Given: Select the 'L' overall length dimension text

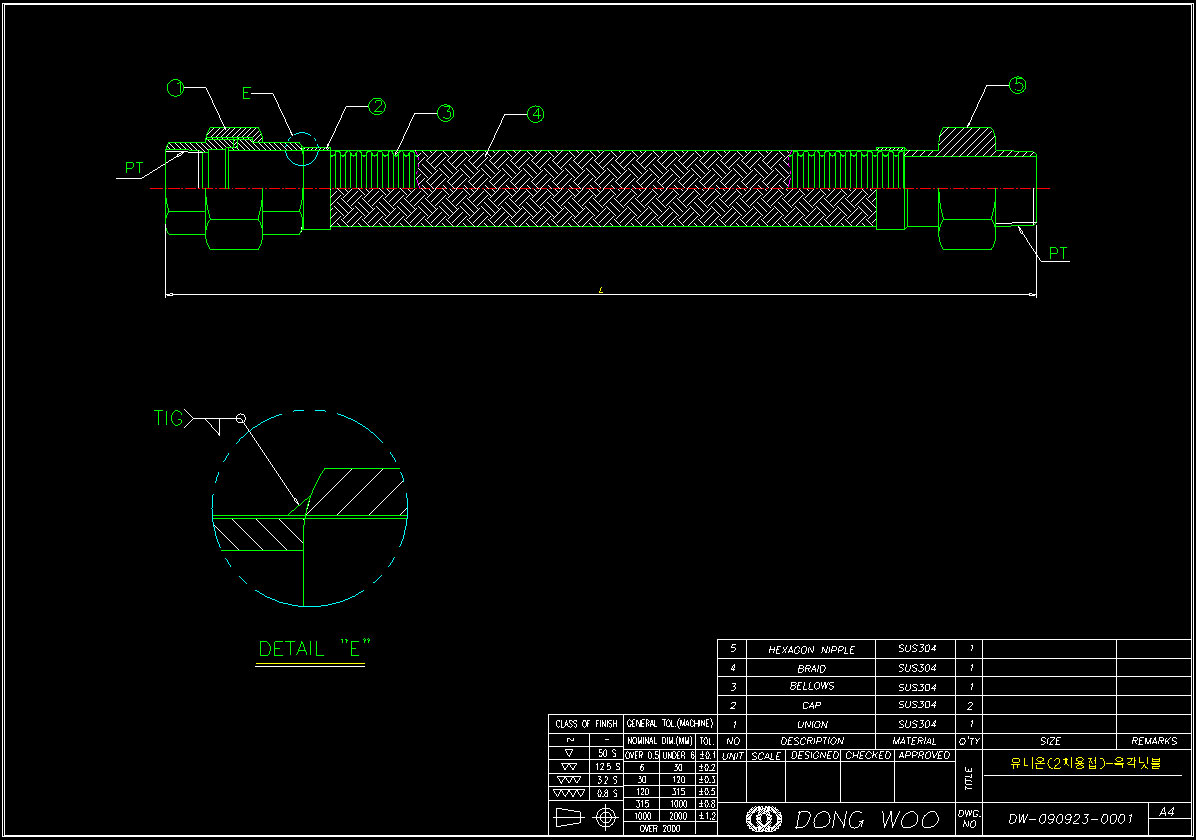Looking at the screenshot, I should [601, 290].
